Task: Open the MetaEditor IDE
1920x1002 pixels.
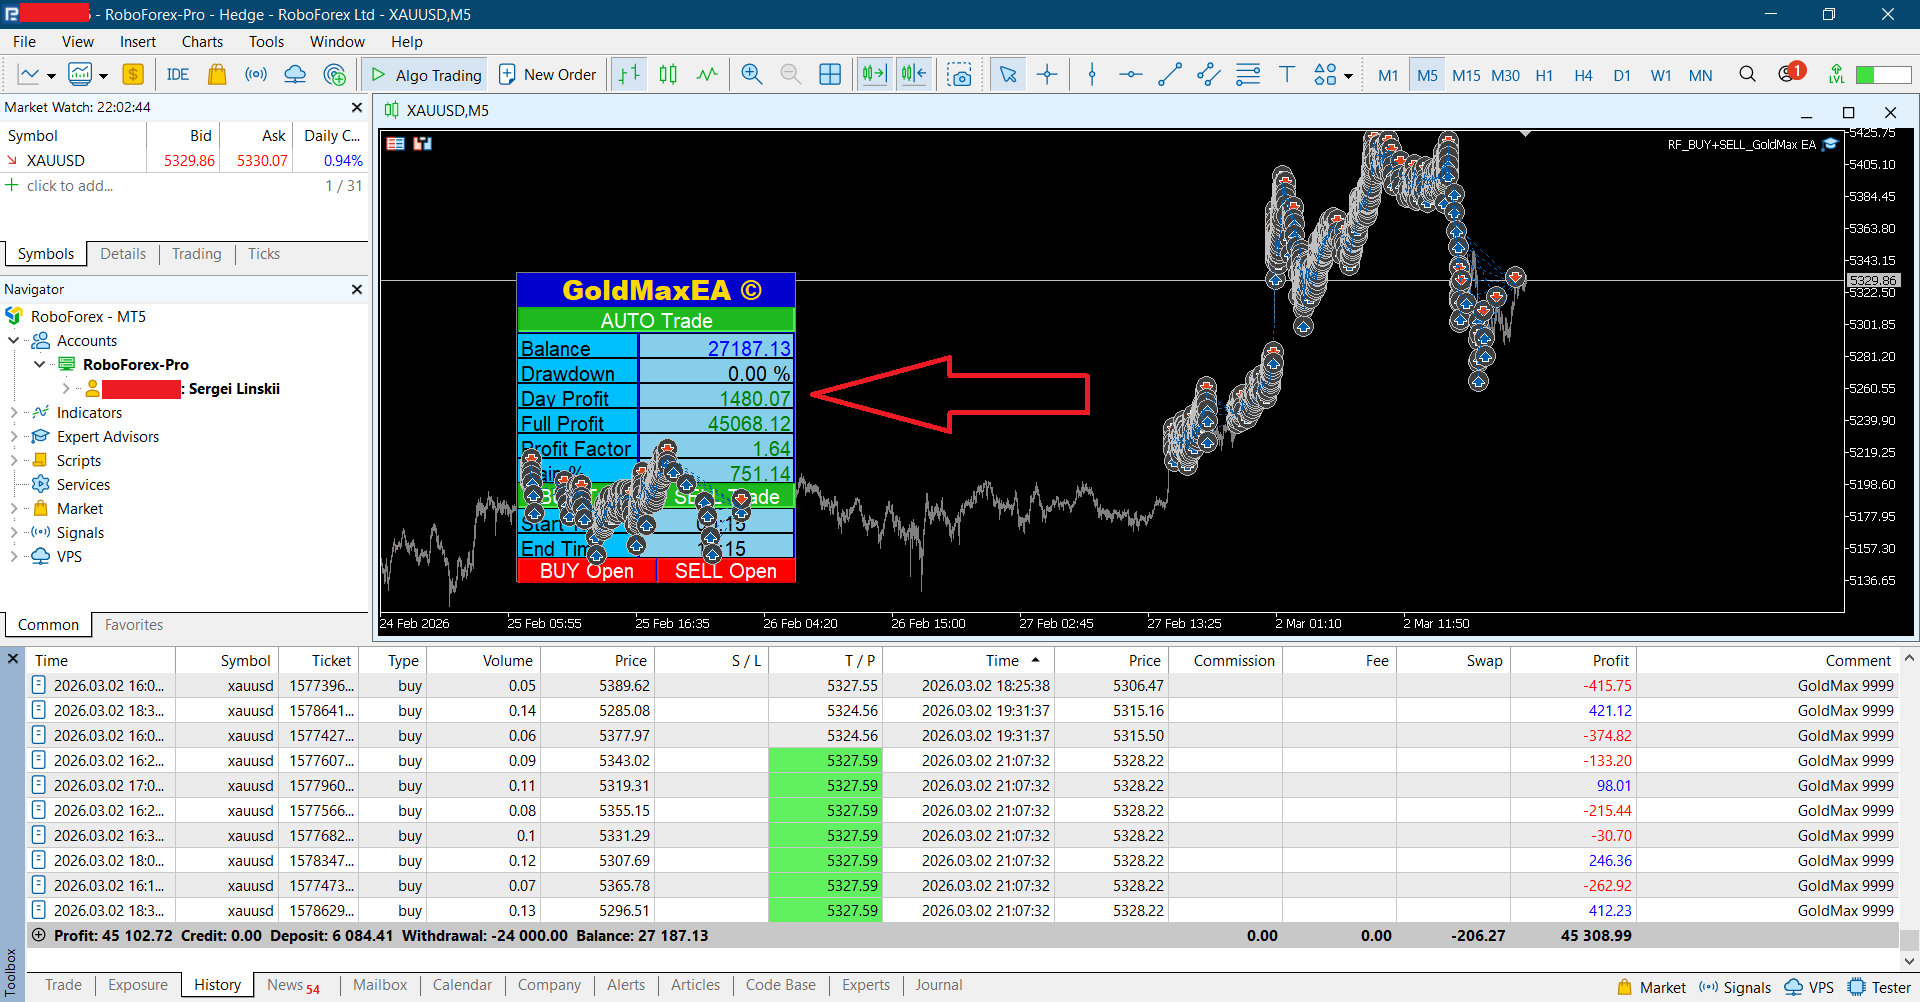Action: 178,75
